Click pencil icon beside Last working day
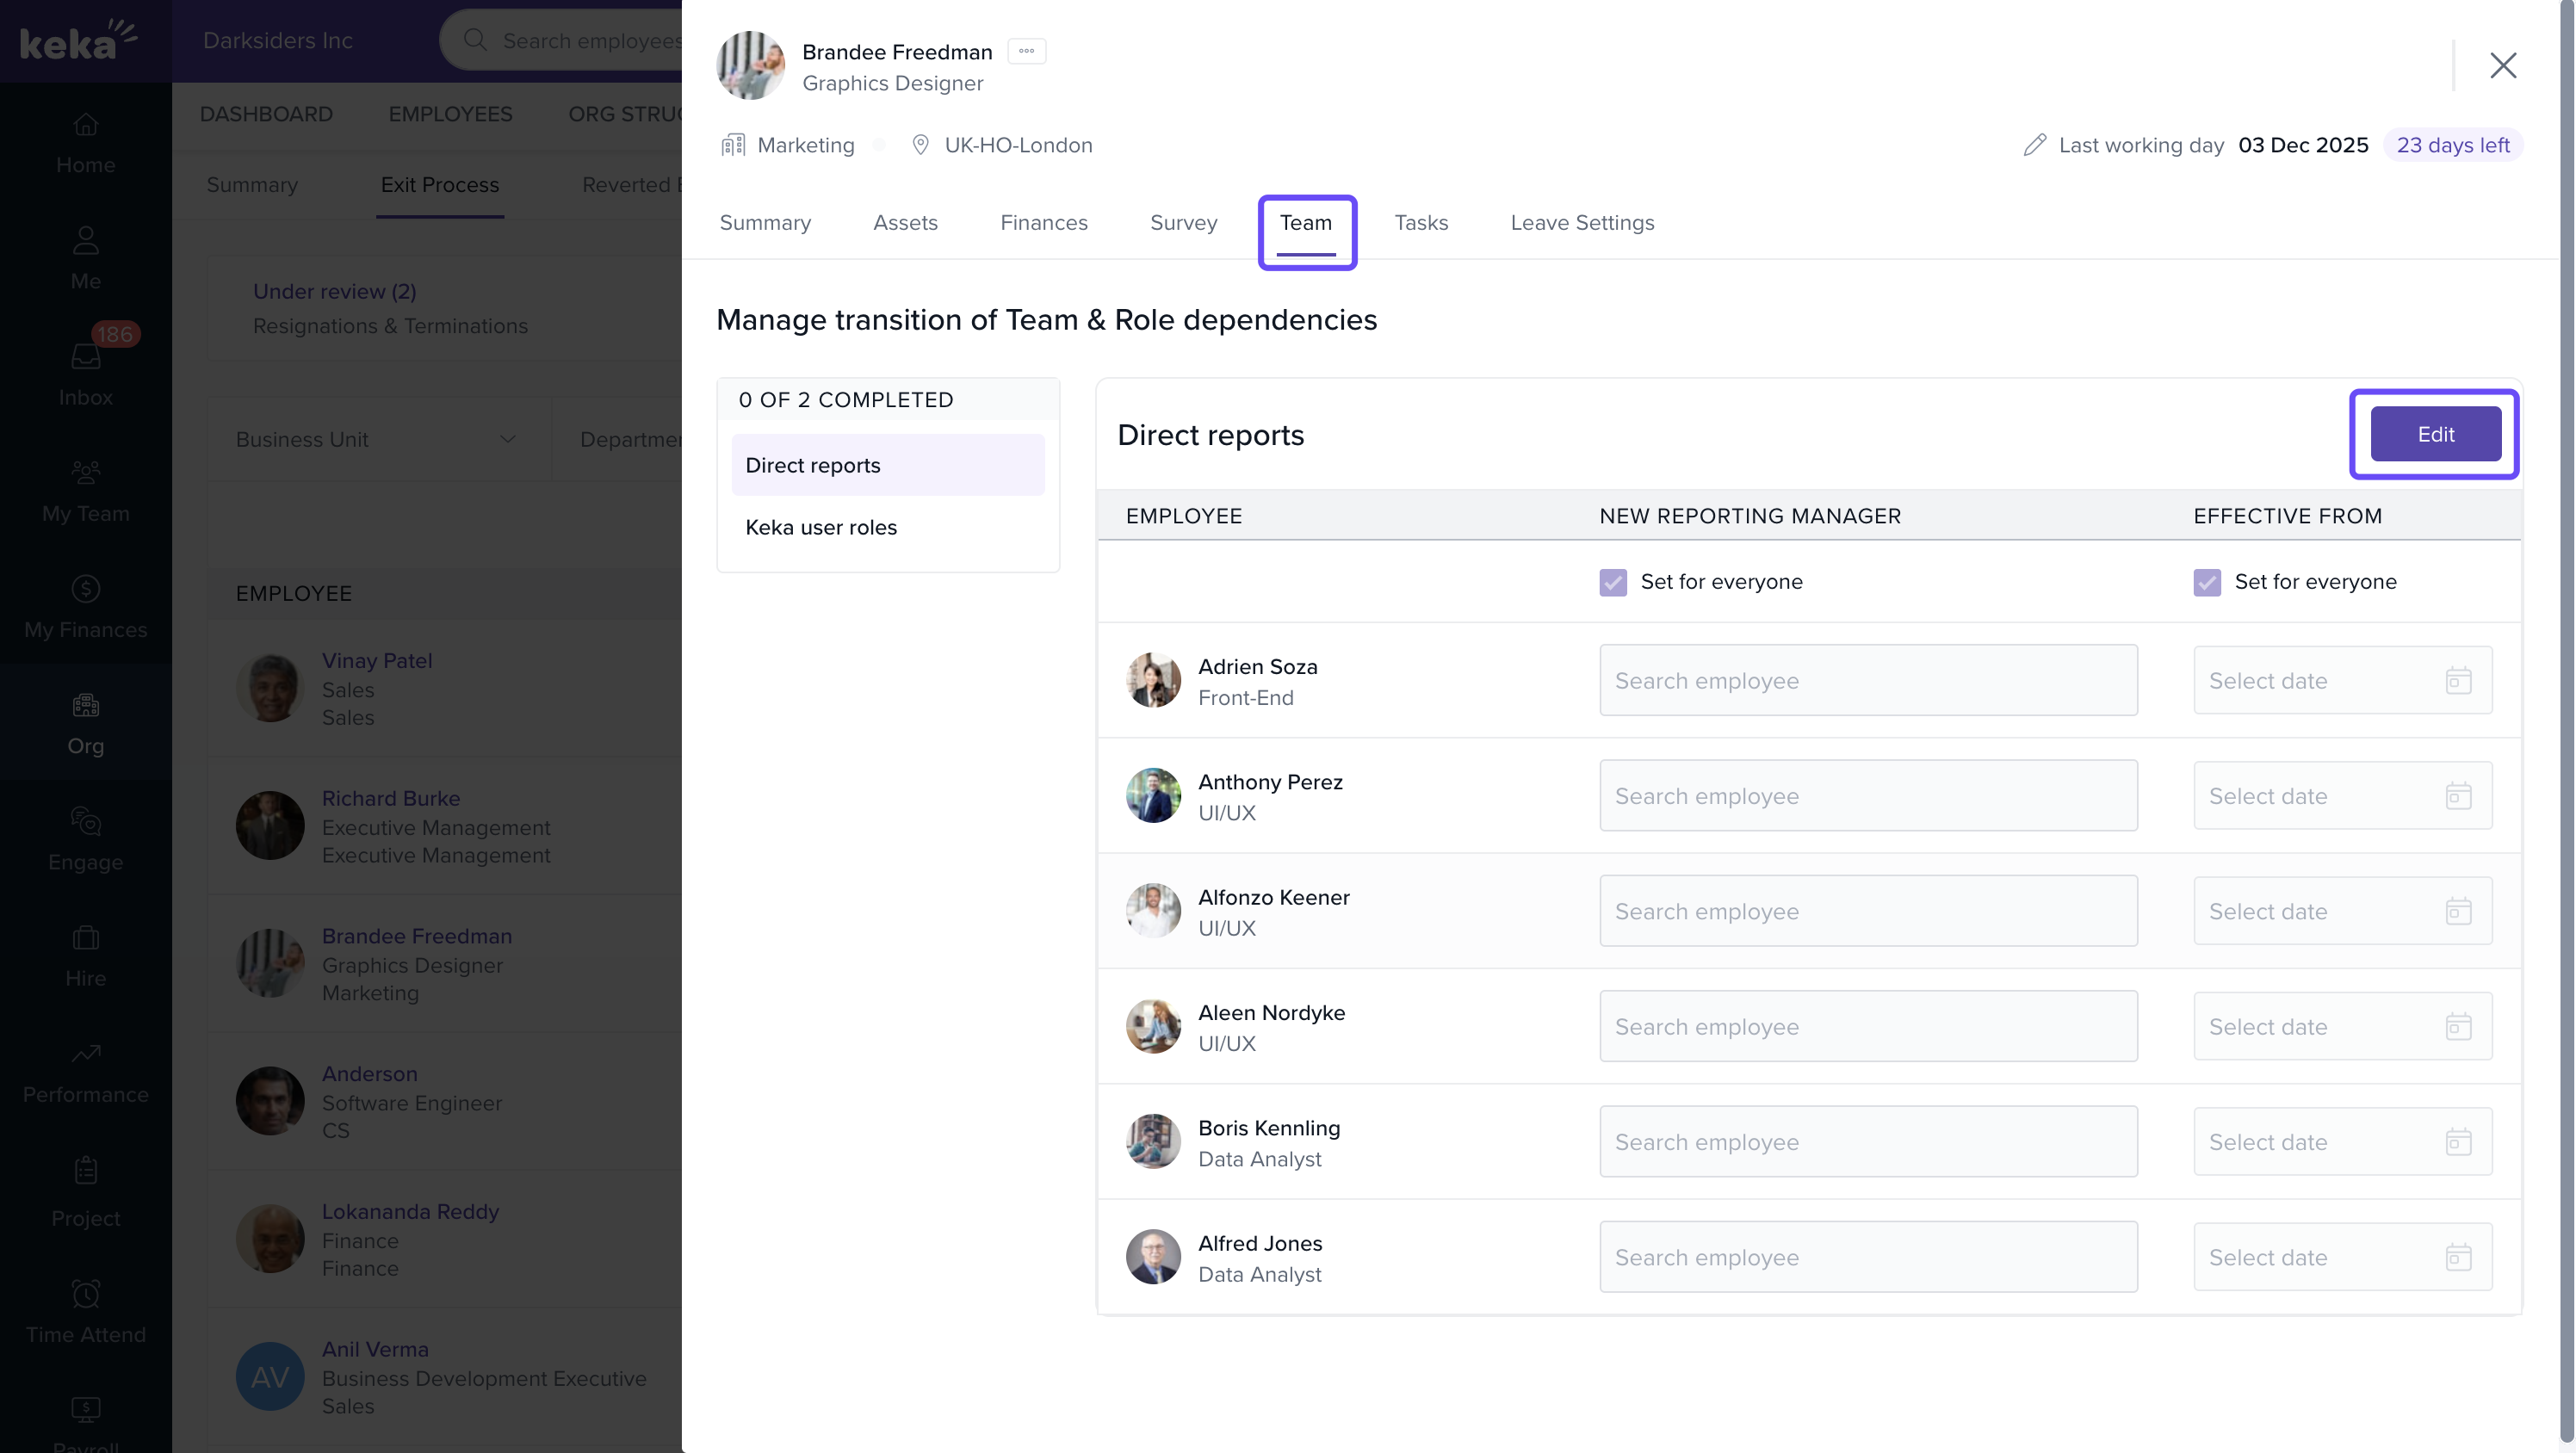The width and height of the screenshot is (2576, 1453). [2034, 145]
